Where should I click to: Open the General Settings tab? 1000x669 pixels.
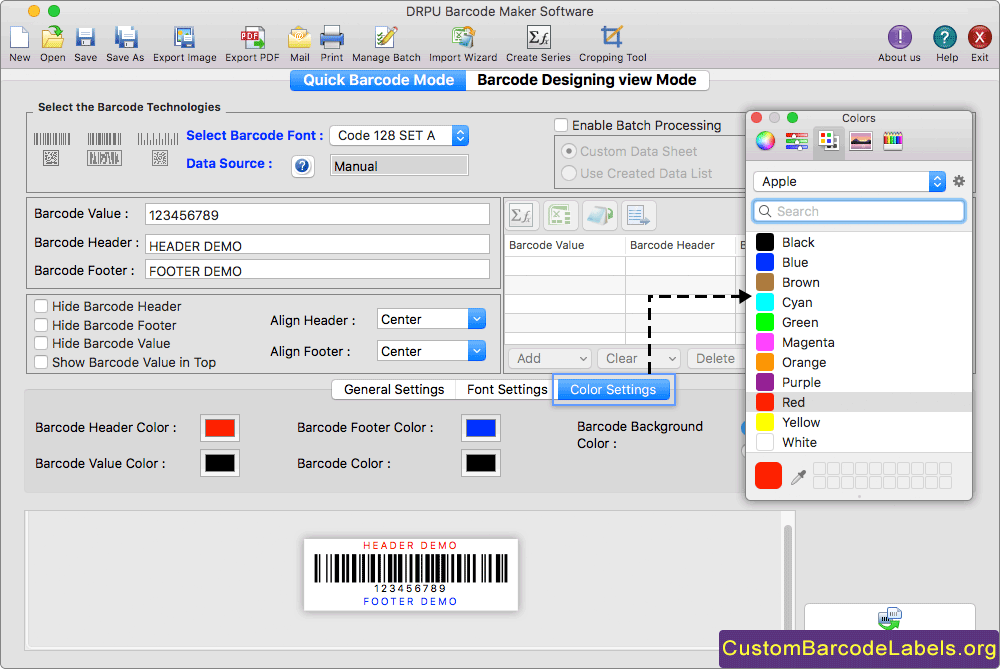[393, 389]
